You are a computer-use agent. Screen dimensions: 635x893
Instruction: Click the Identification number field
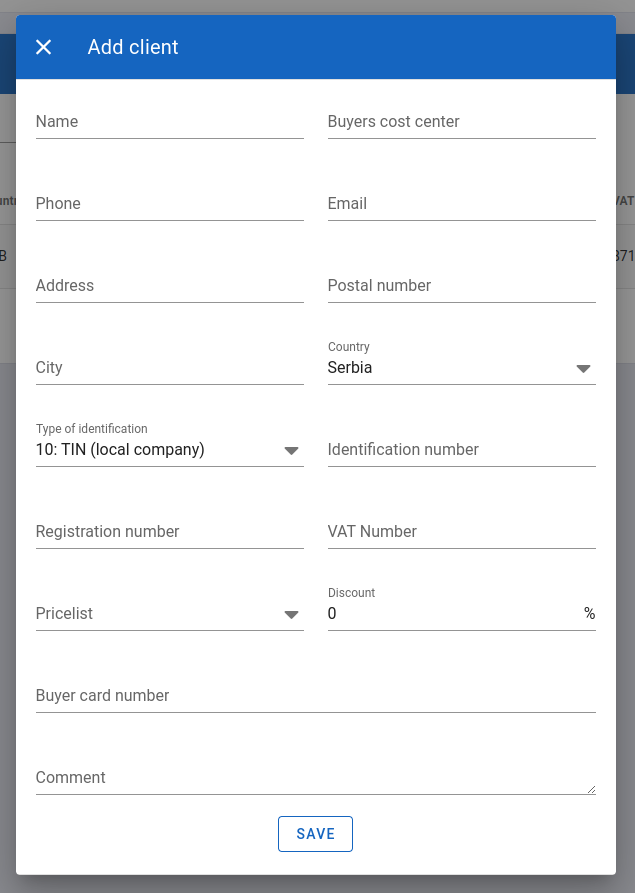tap(462, 450)
